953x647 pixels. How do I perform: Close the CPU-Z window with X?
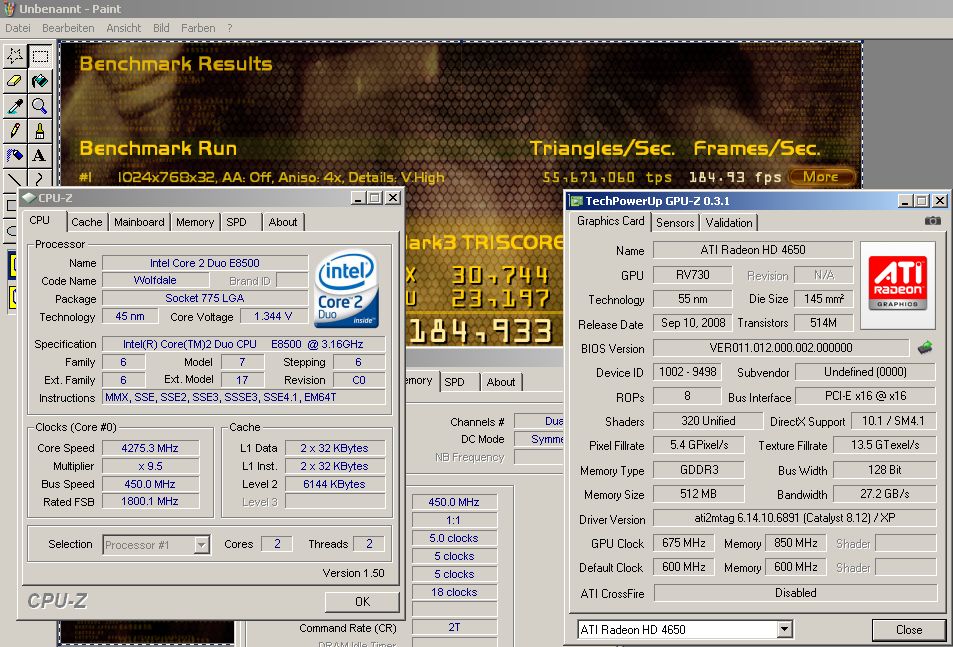click(x=393, y=197)
